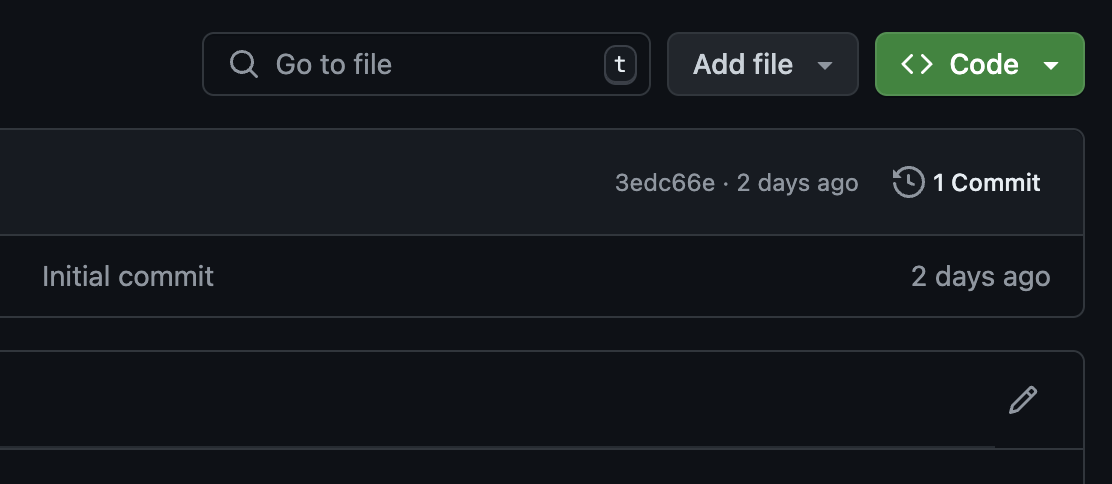This screenshot has width=1112, height=484.
Task: Expand the Add file dropdown arrow
Action: click(825, 65)
